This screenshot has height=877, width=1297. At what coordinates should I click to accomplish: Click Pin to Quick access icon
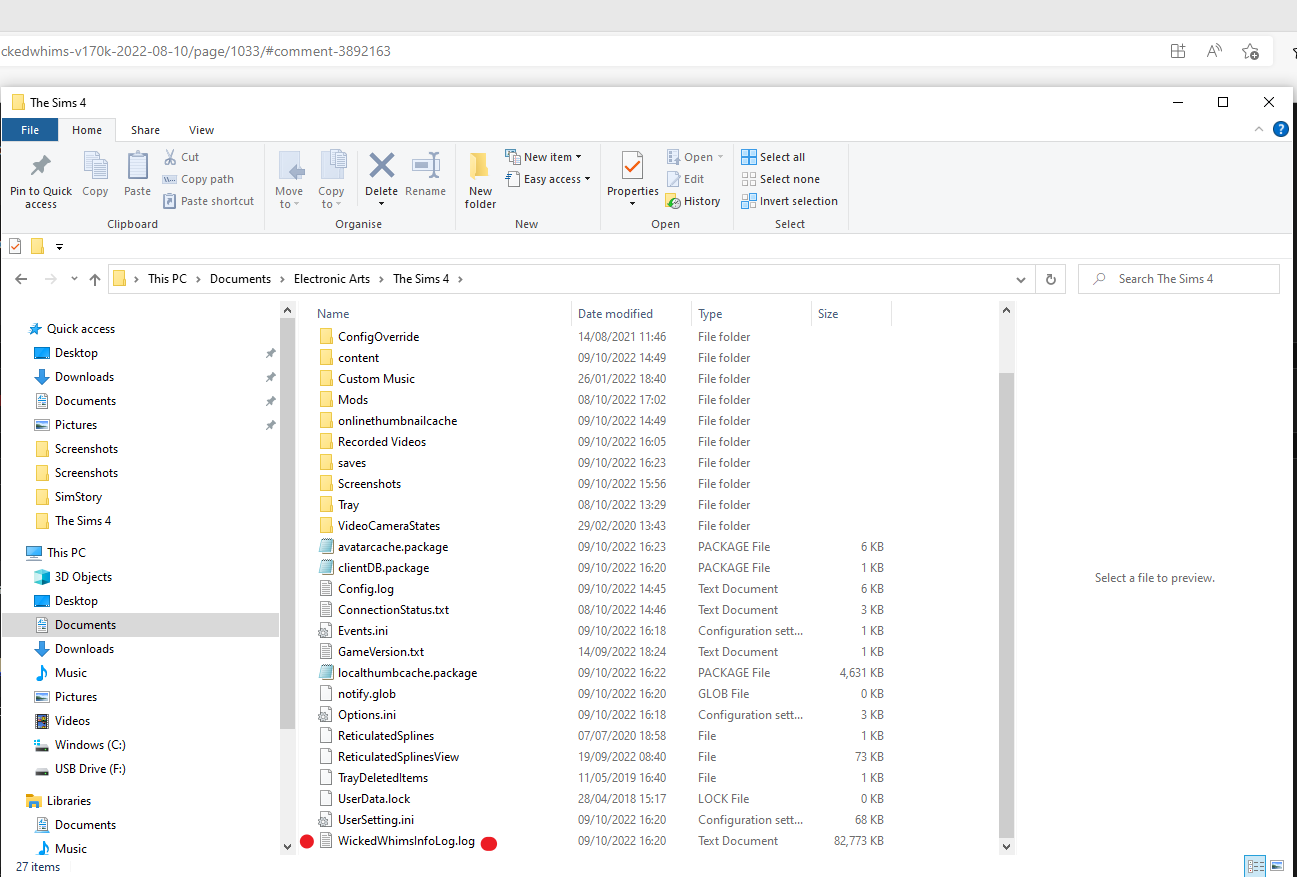click(x=41, y=165)
